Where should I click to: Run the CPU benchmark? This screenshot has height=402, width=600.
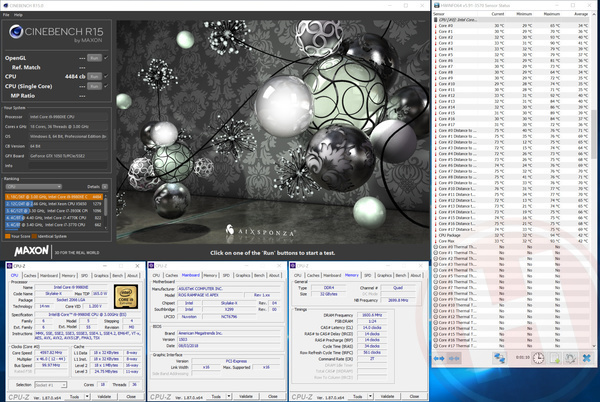[94, 76]
